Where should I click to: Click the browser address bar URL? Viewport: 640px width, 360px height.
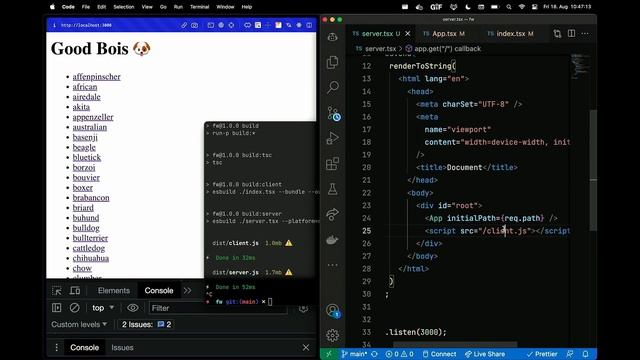click(86, 25)
